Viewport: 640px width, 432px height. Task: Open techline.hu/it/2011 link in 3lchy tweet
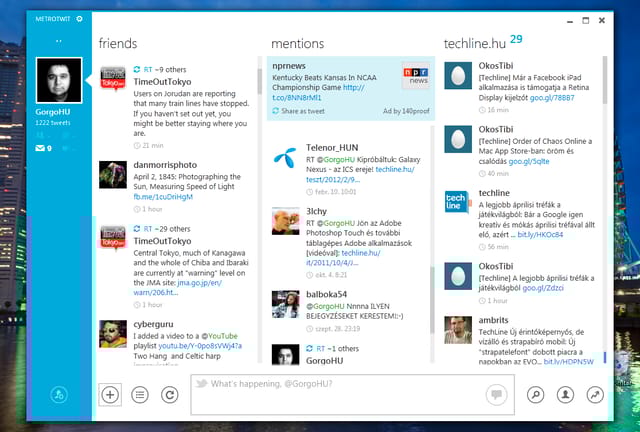point(343,258)
